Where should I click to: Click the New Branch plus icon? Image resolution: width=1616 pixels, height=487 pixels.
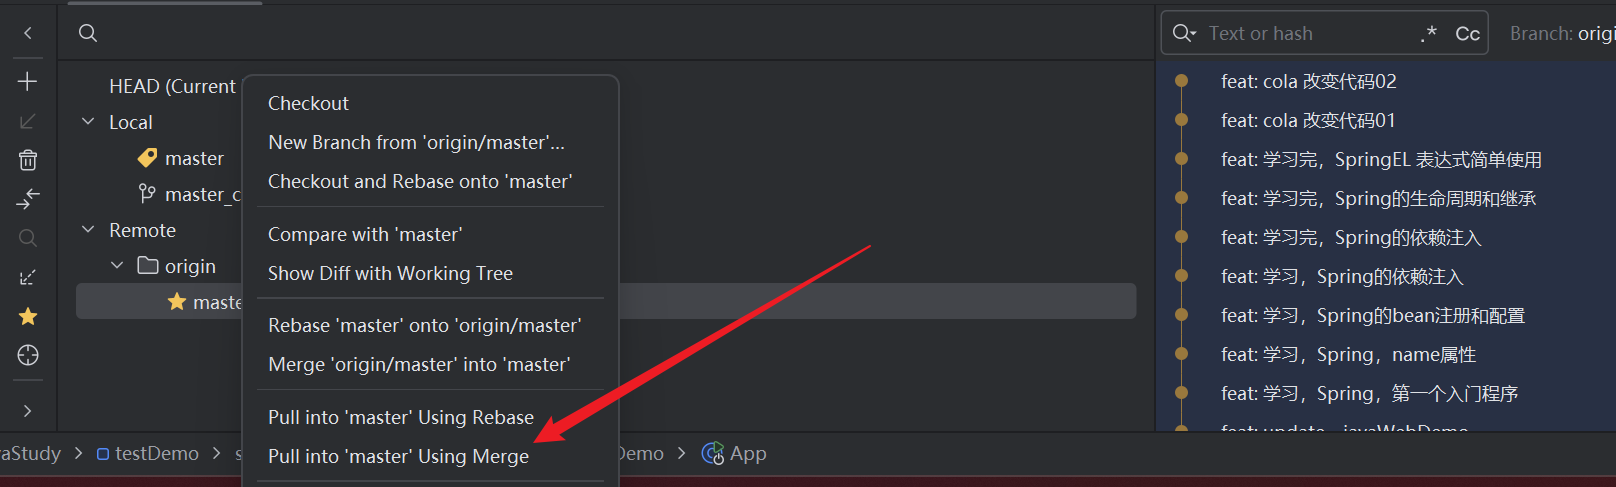tap(28, 81)
